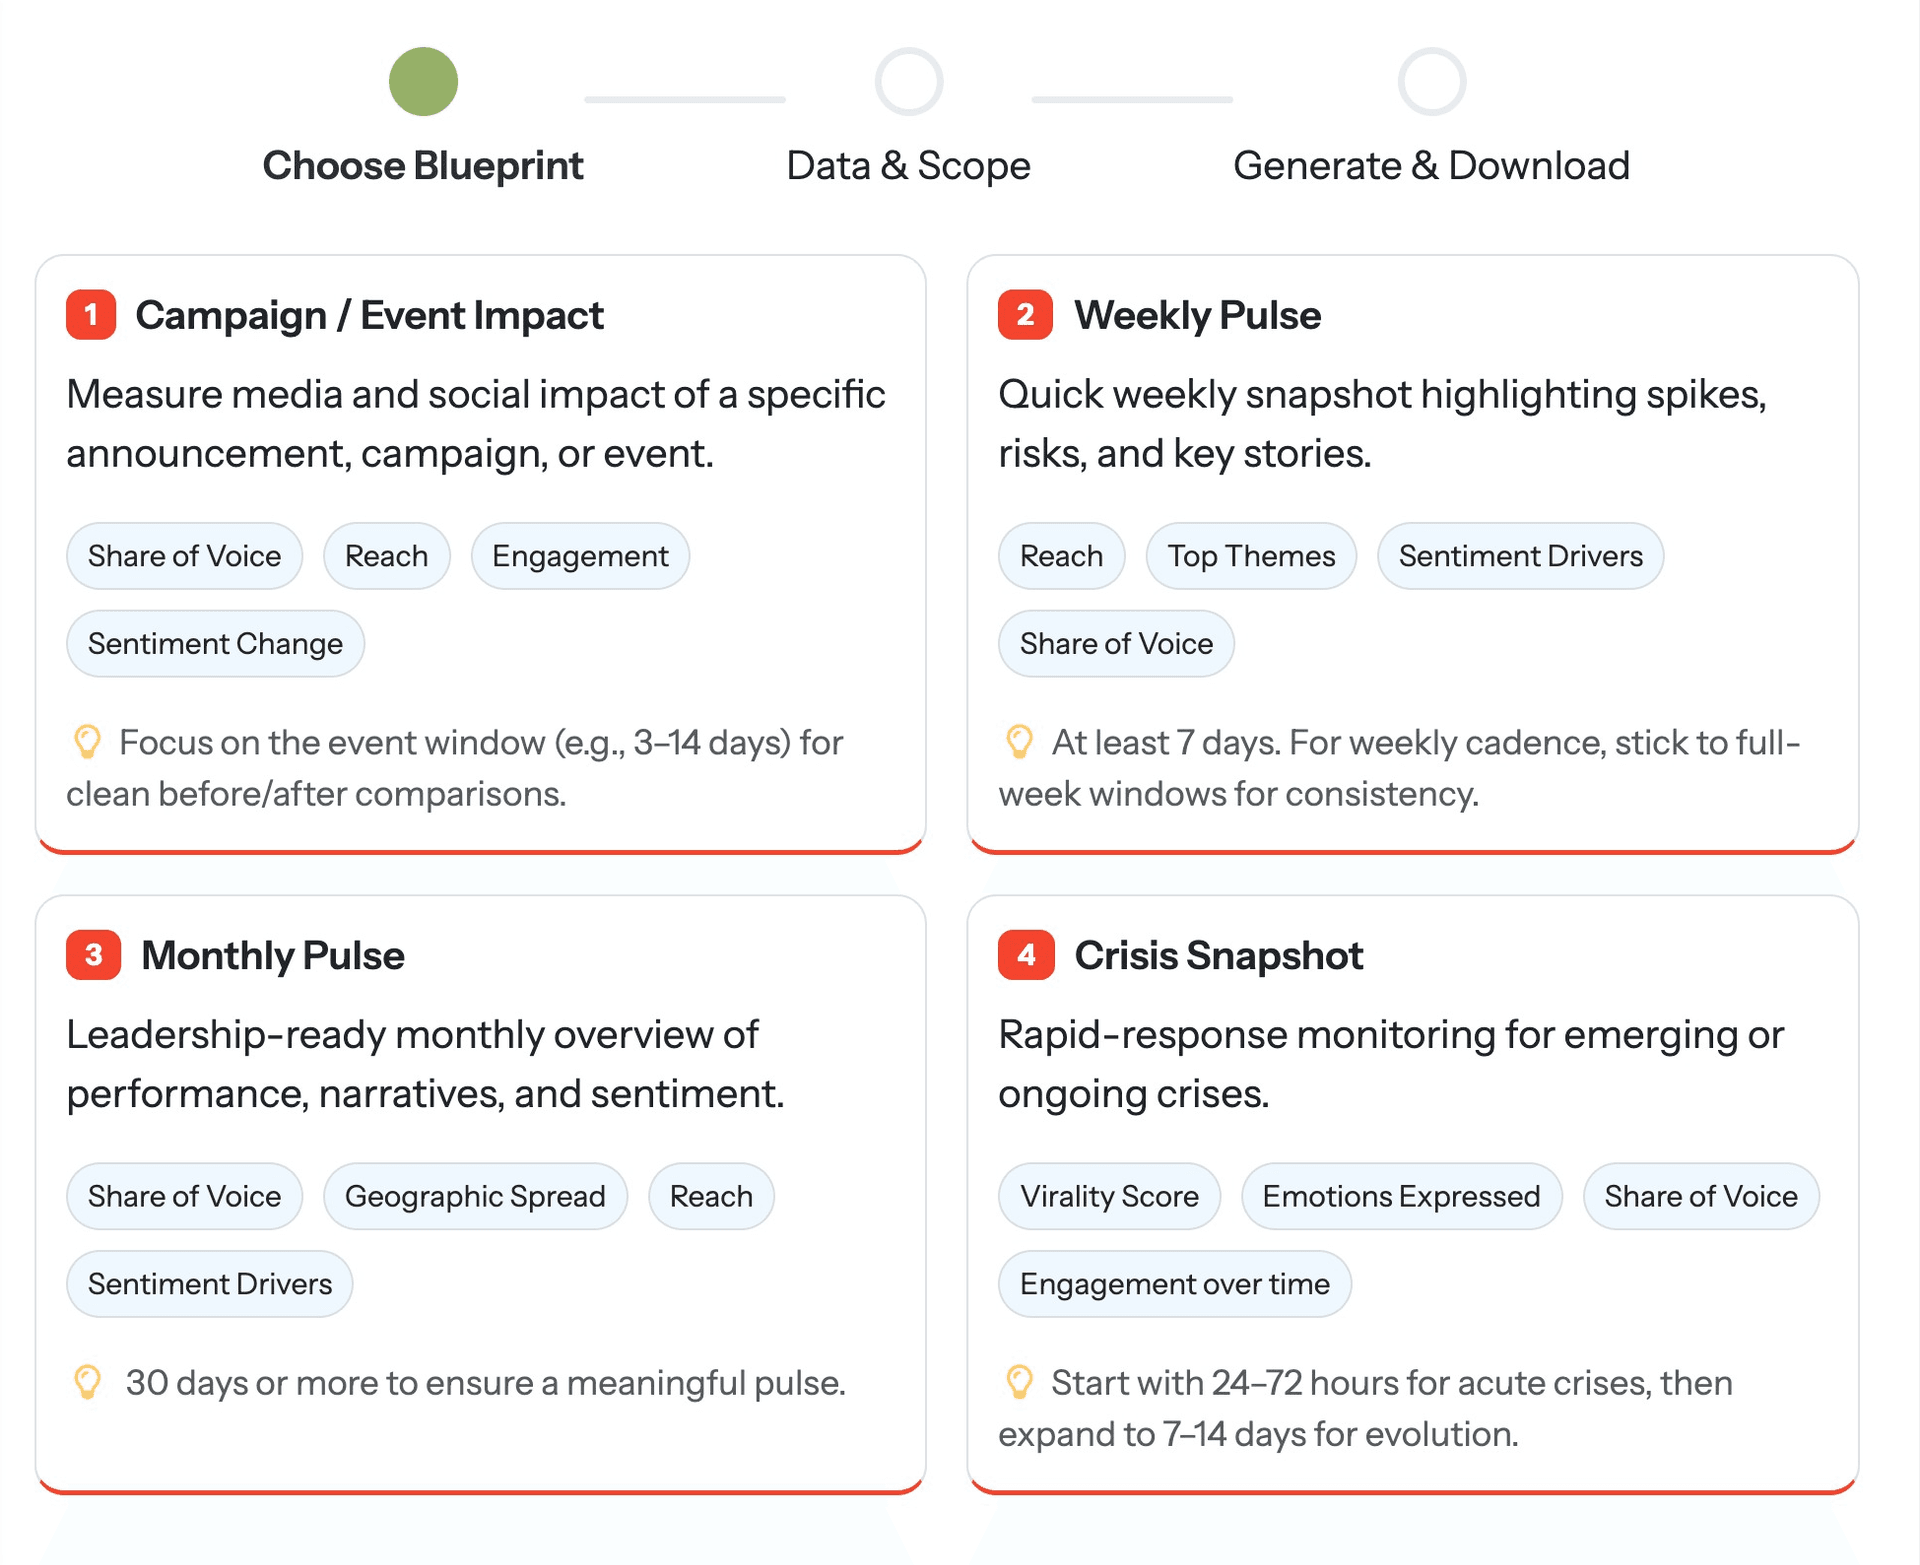
Task: Select the Data & Scope step circle
Action: (x=908, y=82)
